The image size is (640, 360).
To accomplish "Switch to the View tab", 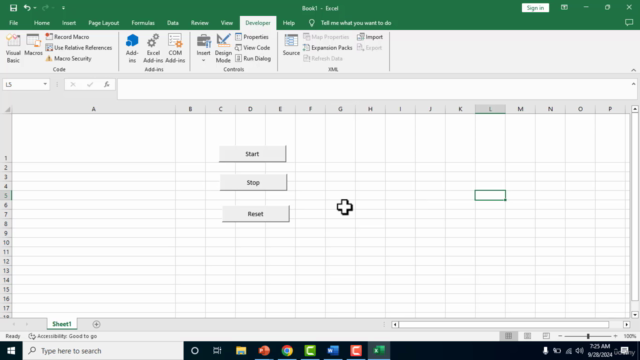I will point(227,23).
